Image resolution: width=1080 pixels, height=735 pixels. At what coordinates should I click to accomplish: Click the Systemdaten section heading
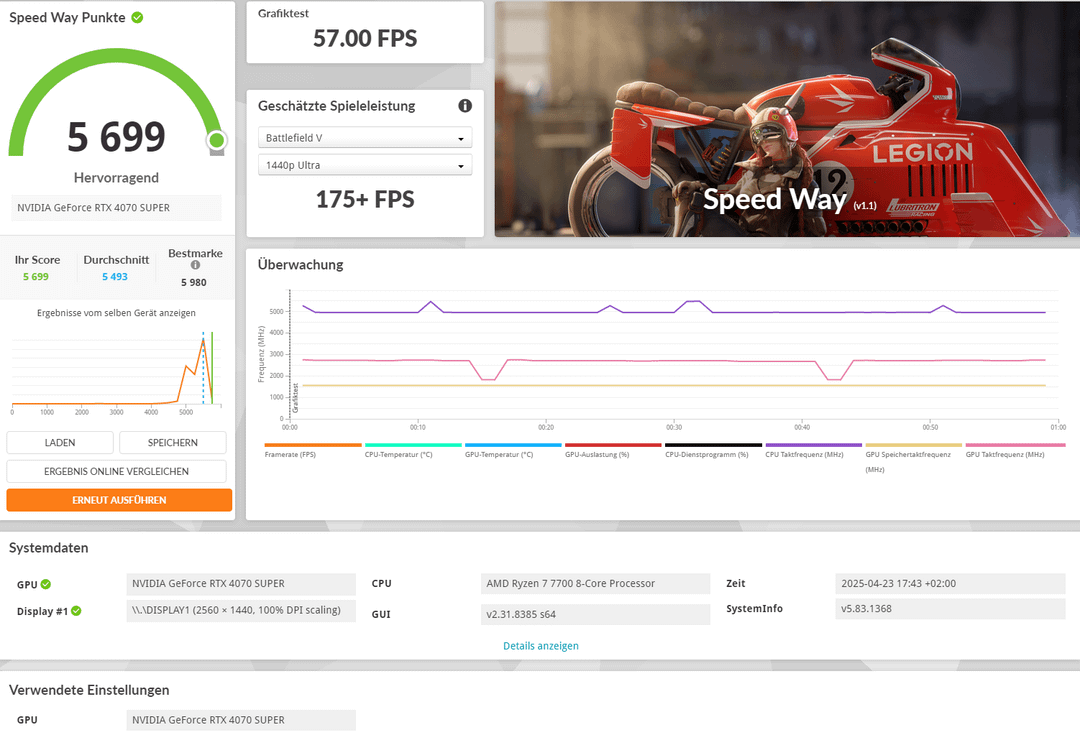(x=49, y=548)
